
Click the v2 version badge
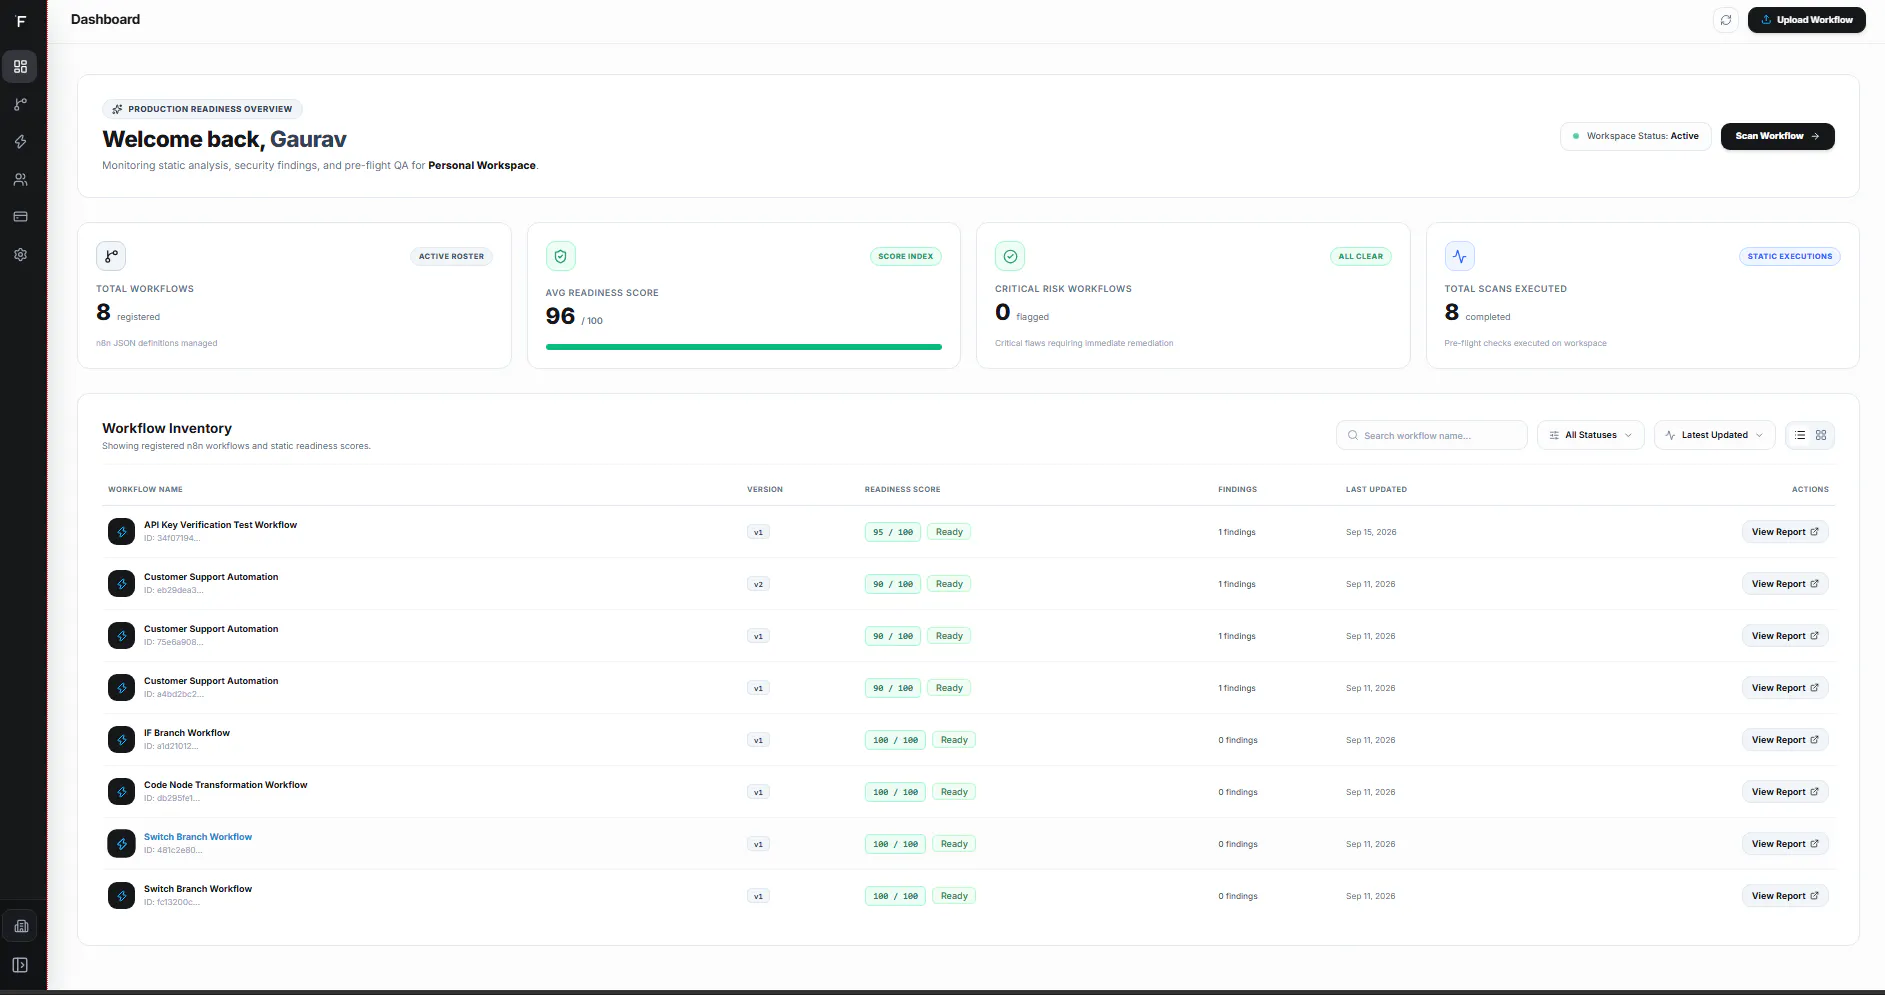tap(758, 584)
